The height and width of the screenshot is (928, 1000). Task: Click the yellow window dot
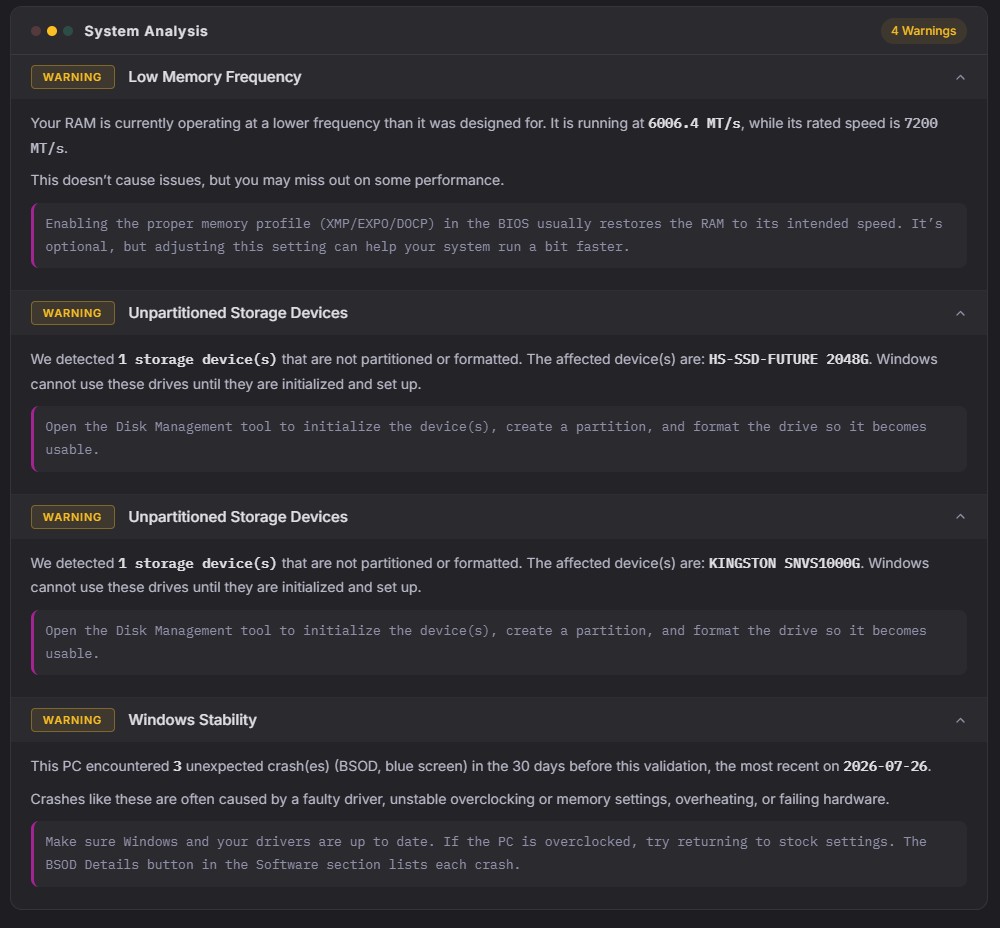coord(52,31)
